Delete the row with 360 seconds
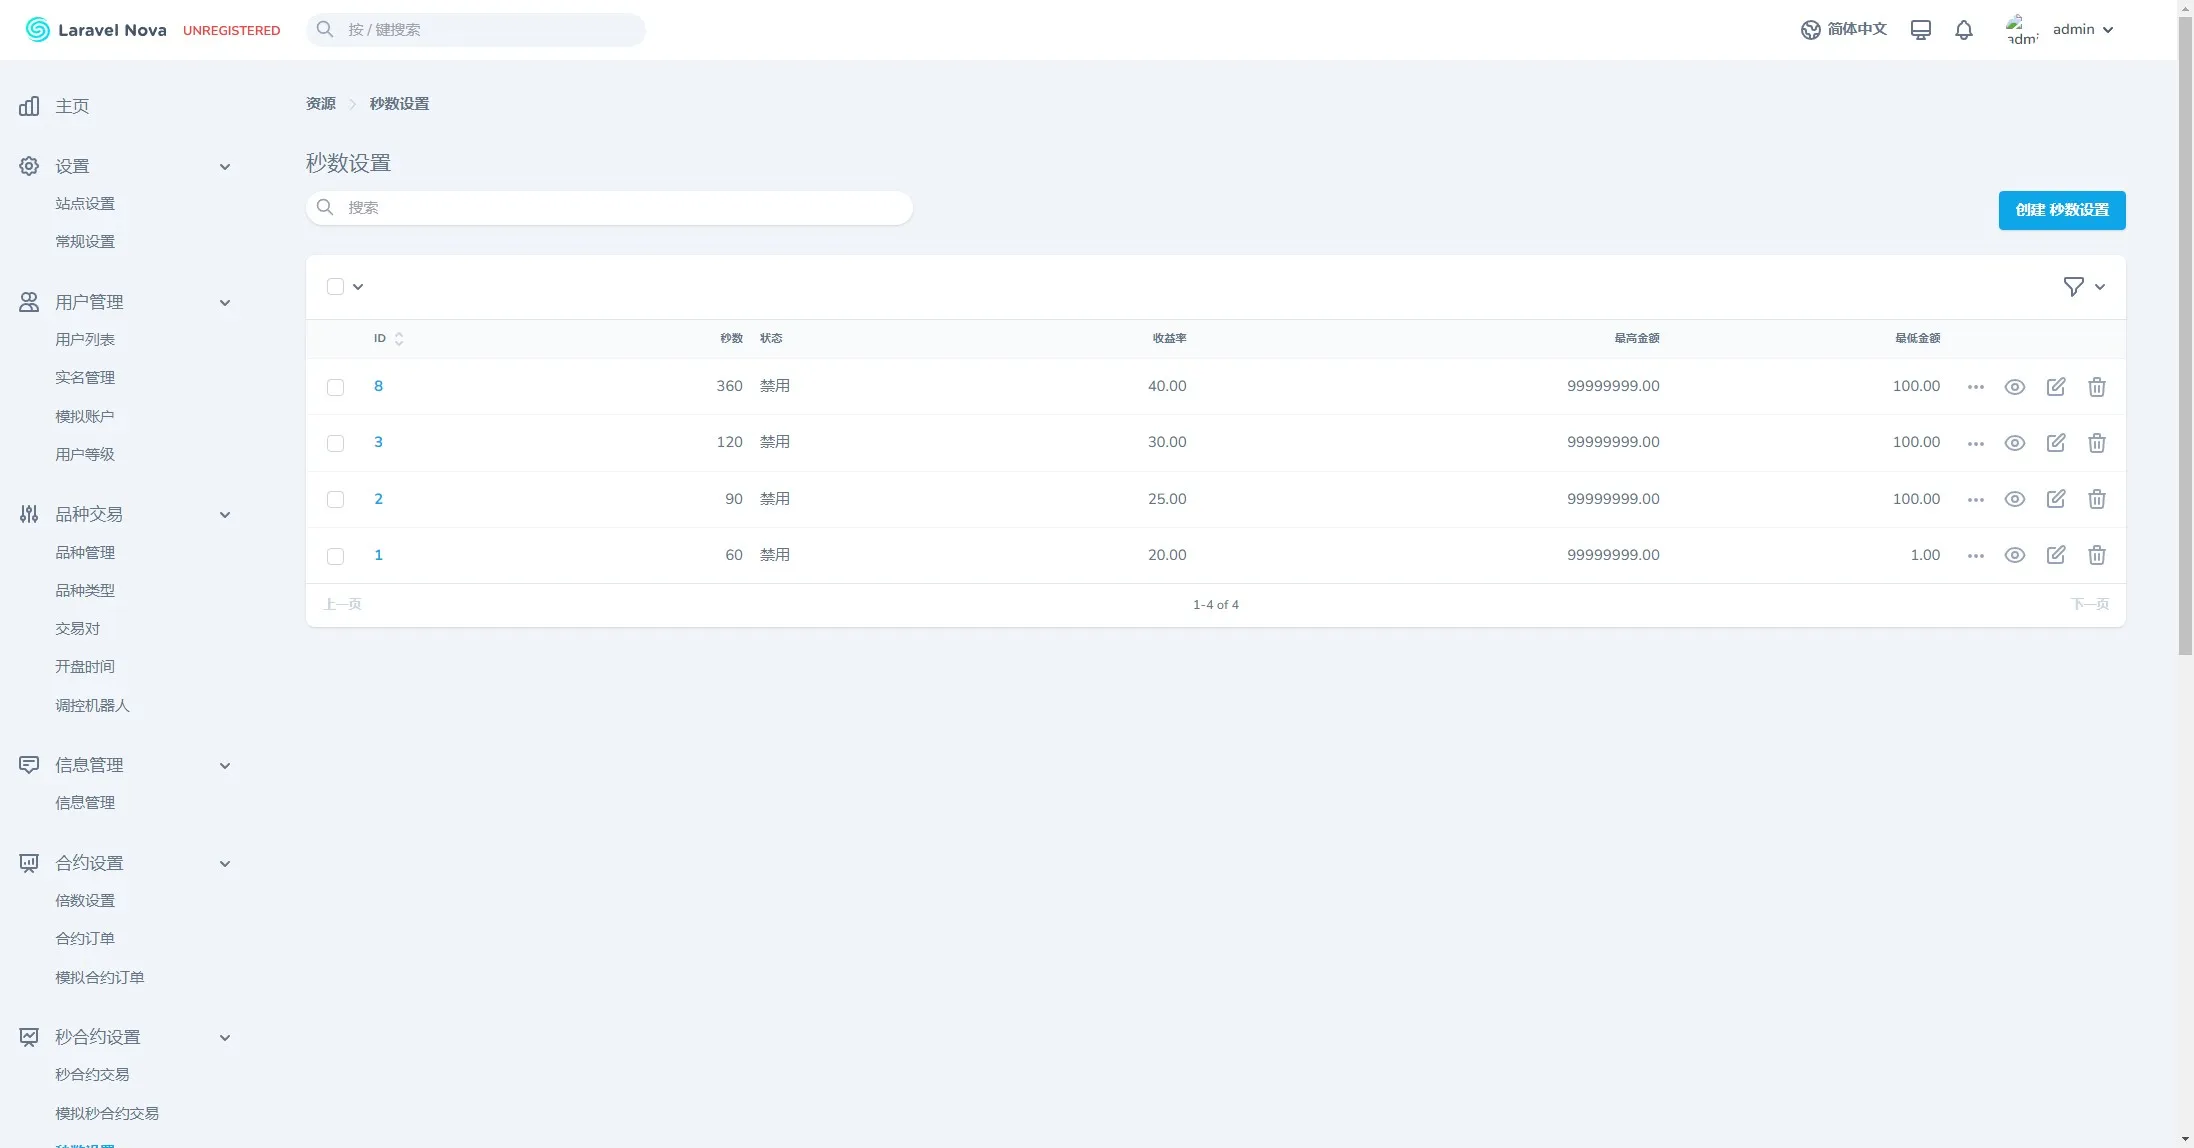This screenshot has width=2194, height=1148. 2096,387
